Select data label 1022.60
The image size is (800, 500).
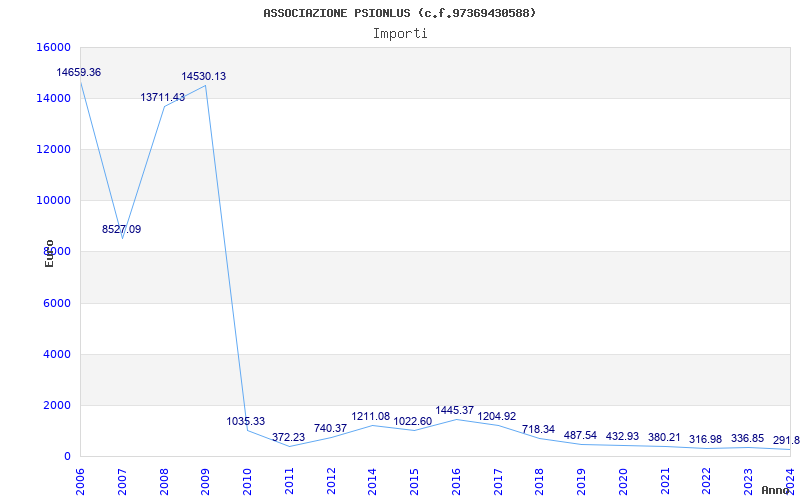click(413, 421)
